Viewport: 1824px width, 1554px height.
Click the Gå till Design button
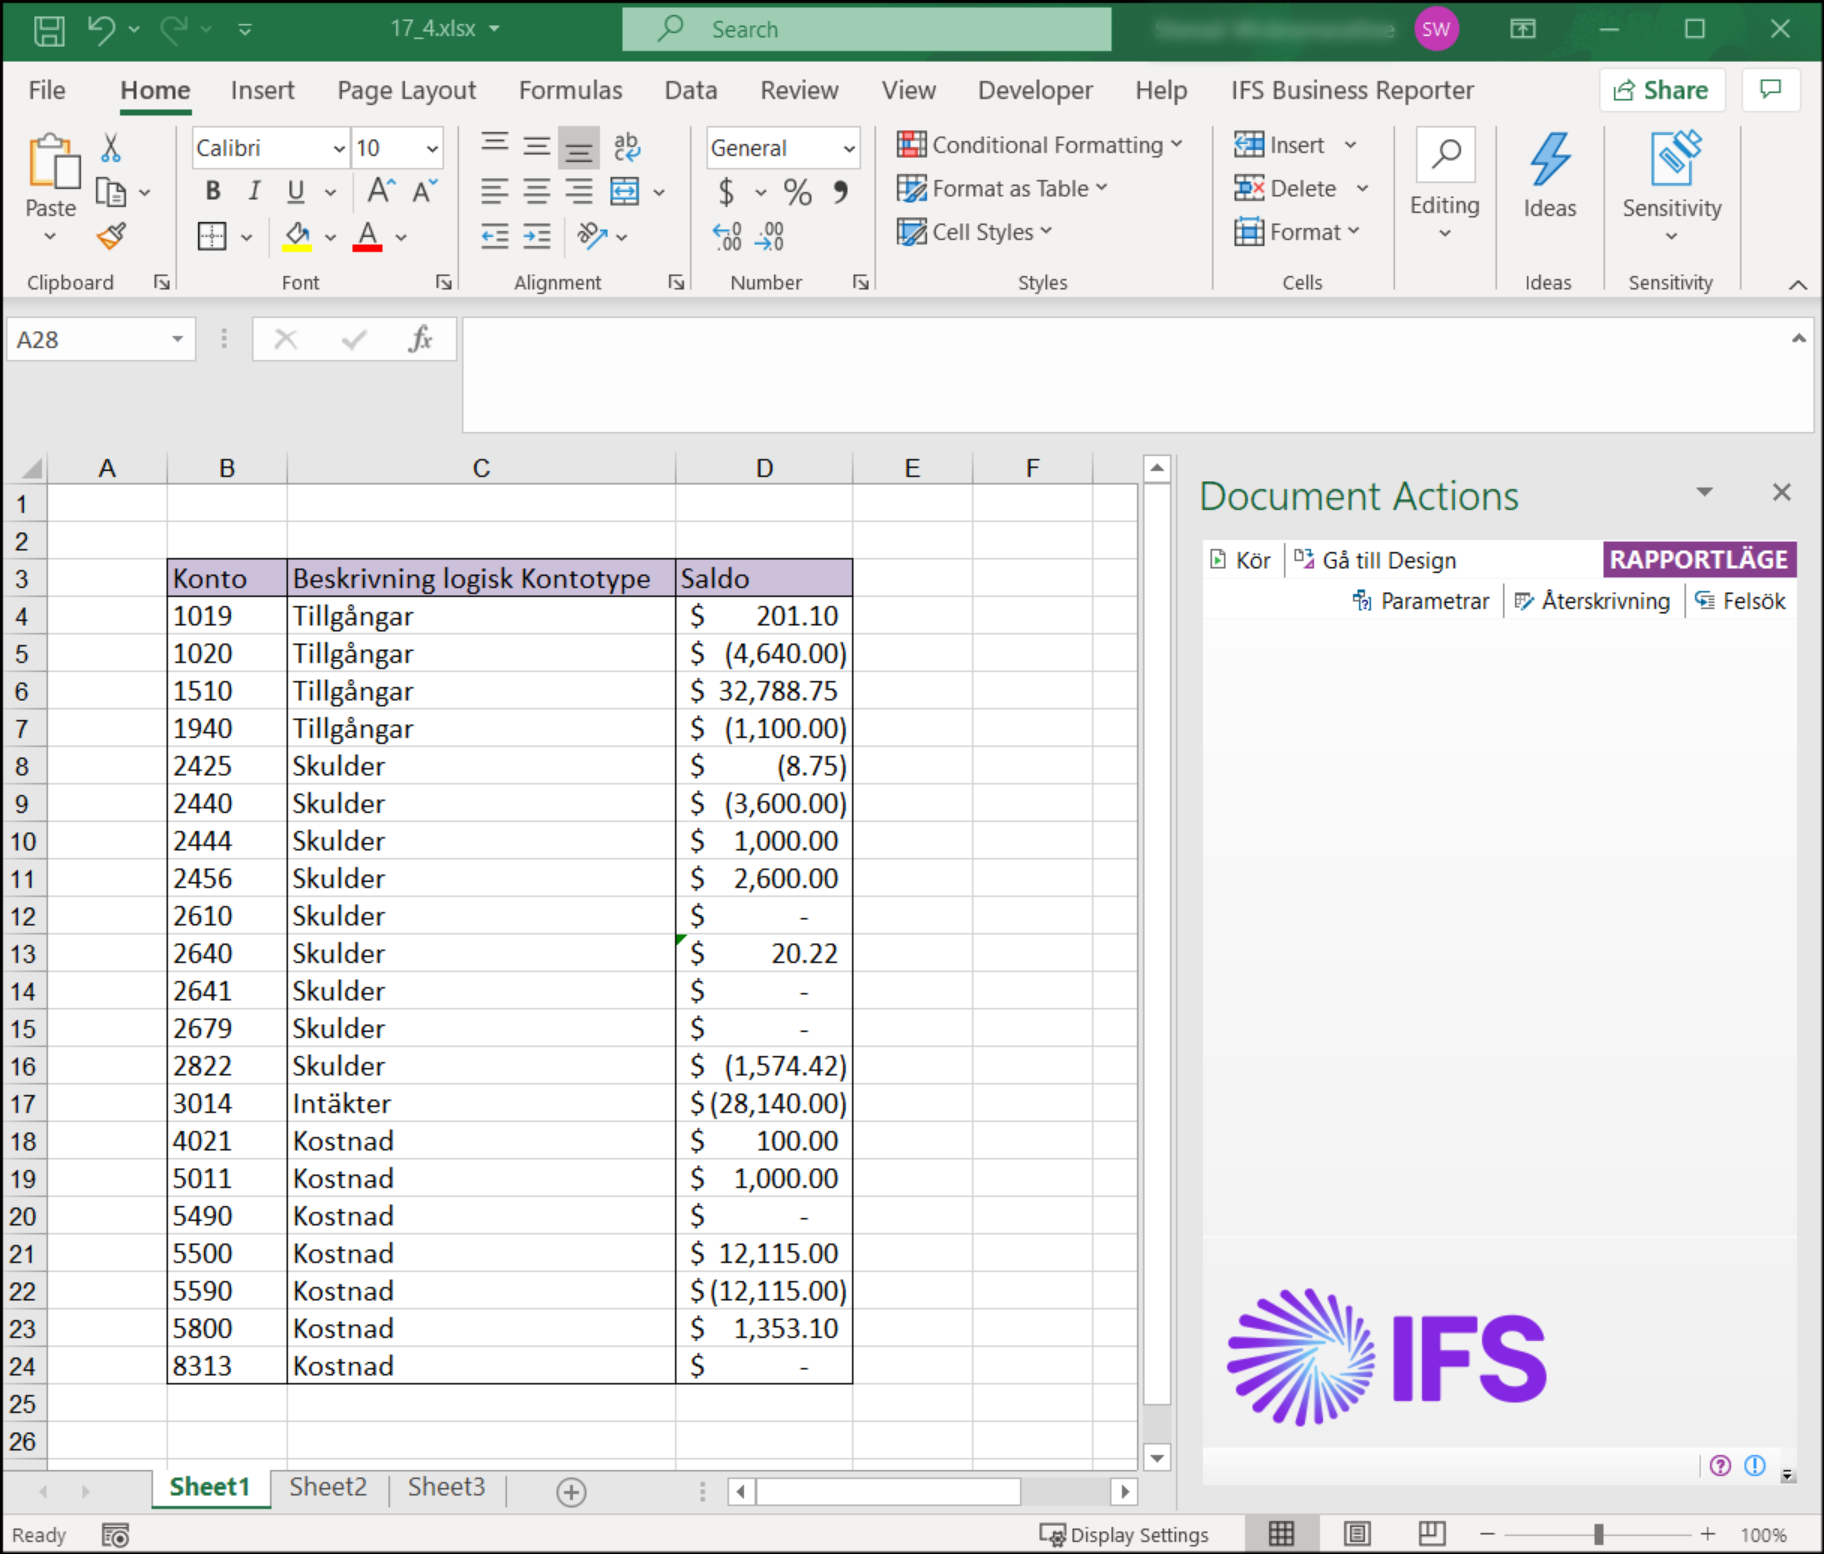click(x=1376, y=560)
